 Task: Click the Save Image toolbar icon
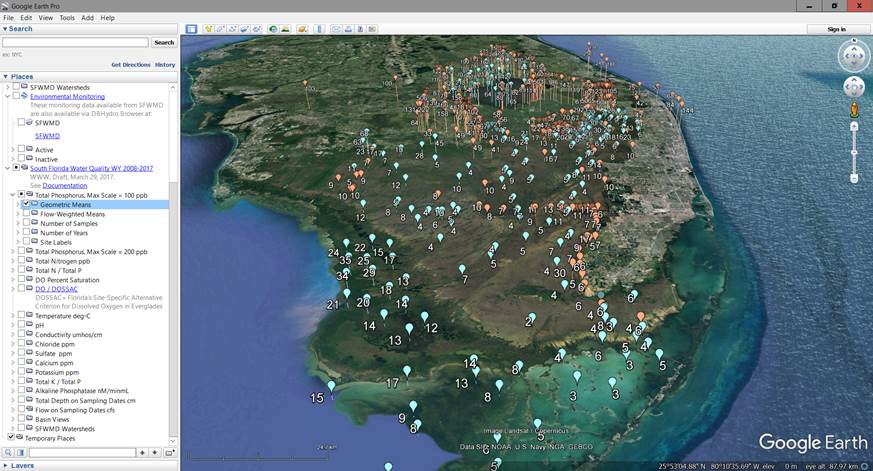360,29
